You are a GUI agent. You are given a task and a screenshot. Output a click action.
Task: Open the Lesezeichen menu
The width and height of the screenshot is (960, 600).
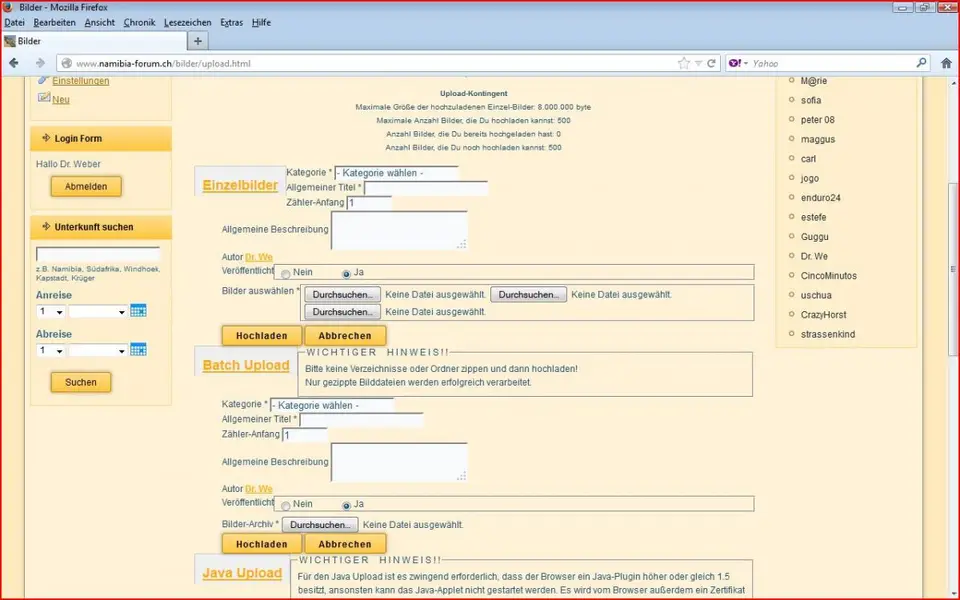[x=187, y=23]
